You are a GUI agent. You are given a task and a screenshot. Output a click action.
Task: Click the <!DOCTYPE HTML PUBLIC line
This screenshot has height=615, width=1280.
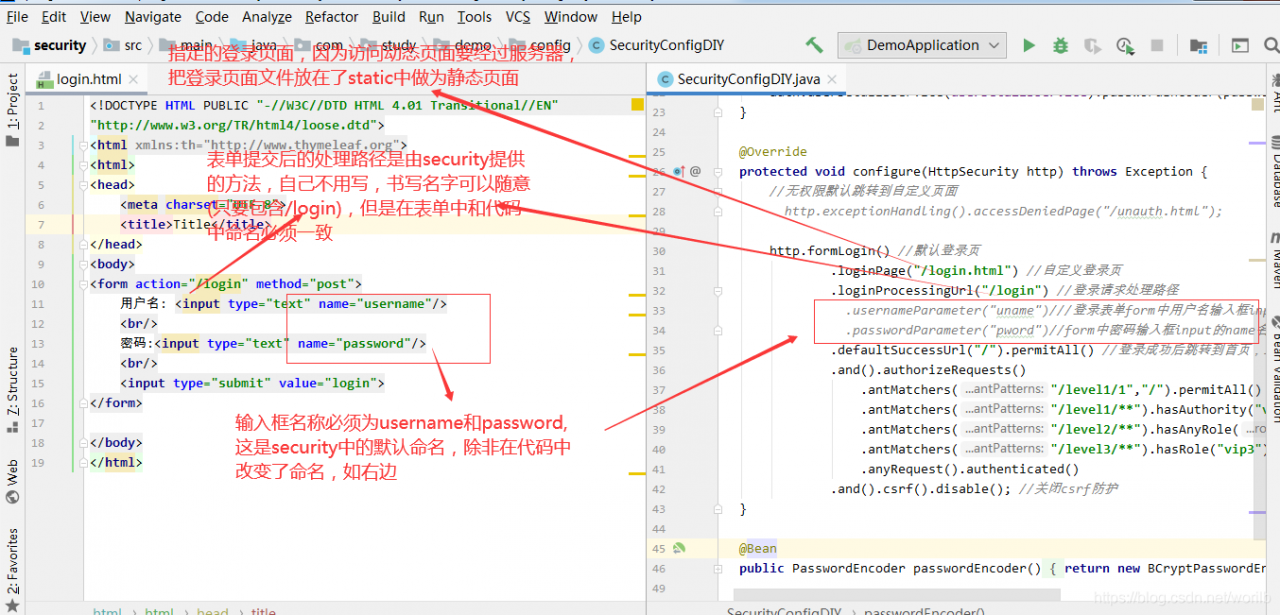(x=324, y=105)
